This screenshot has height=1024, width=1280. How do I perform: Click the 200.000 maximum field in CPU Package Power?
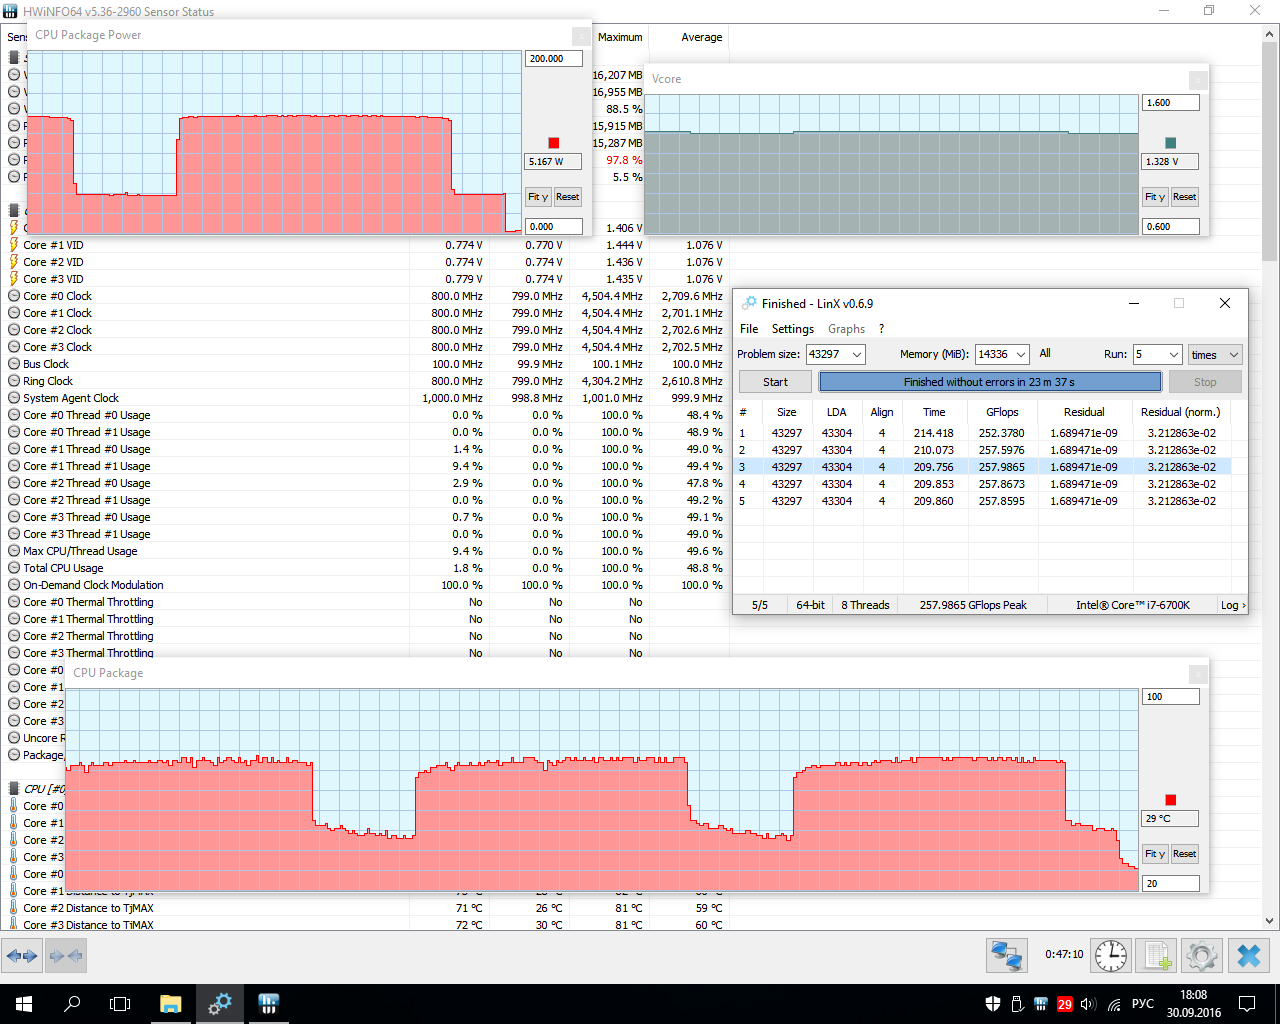click(x=554, y=59)
